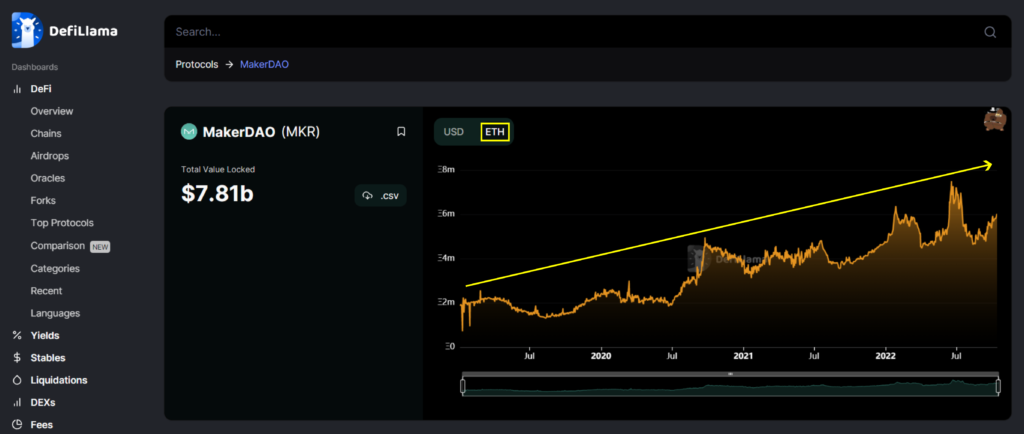Open the Chains page
Viewport: 1024px width, 434px height.
(45, 134)
